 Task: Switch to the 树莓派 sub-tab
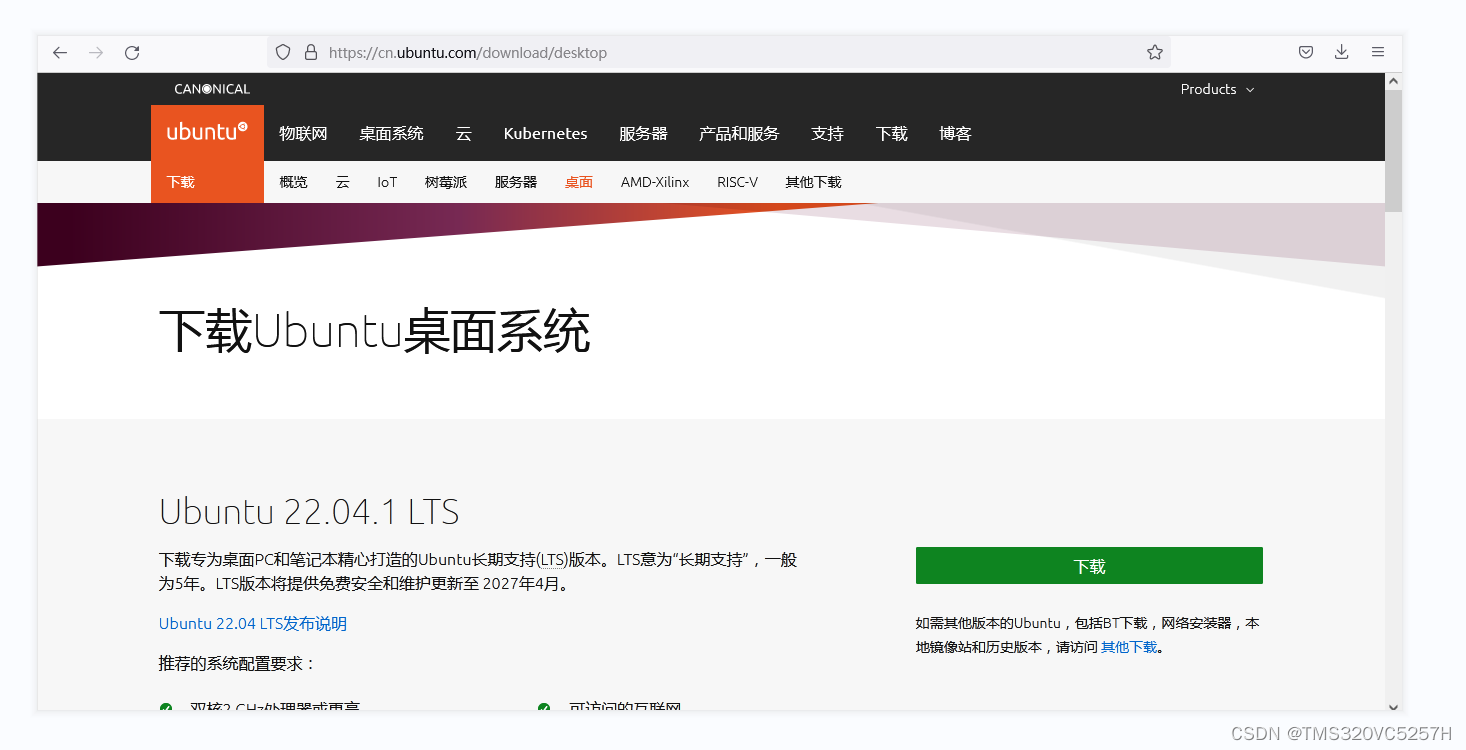click(x=446, y=182)
